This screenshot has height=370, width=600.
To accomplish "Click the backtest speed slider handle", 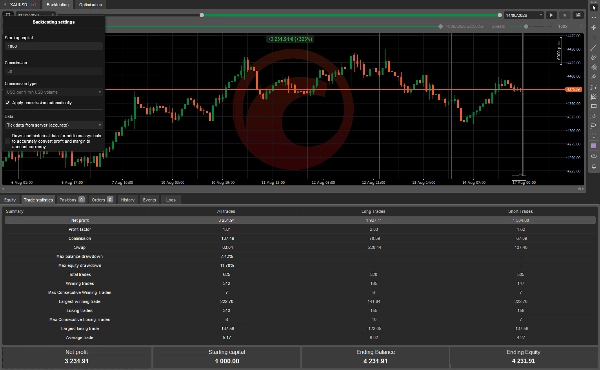I will [526, 26].
